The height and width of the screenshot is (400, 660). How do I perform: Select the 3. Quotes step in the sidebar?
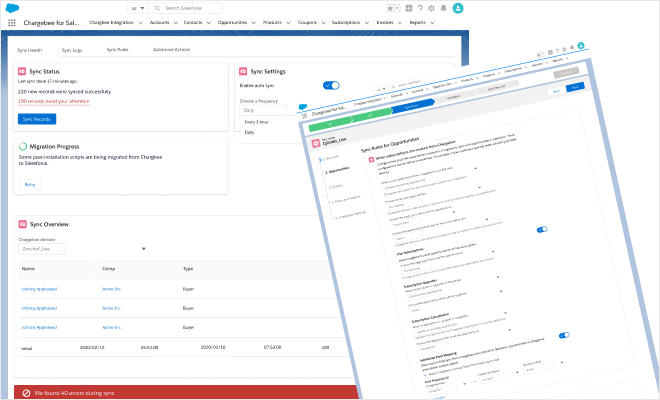(336, 186)
